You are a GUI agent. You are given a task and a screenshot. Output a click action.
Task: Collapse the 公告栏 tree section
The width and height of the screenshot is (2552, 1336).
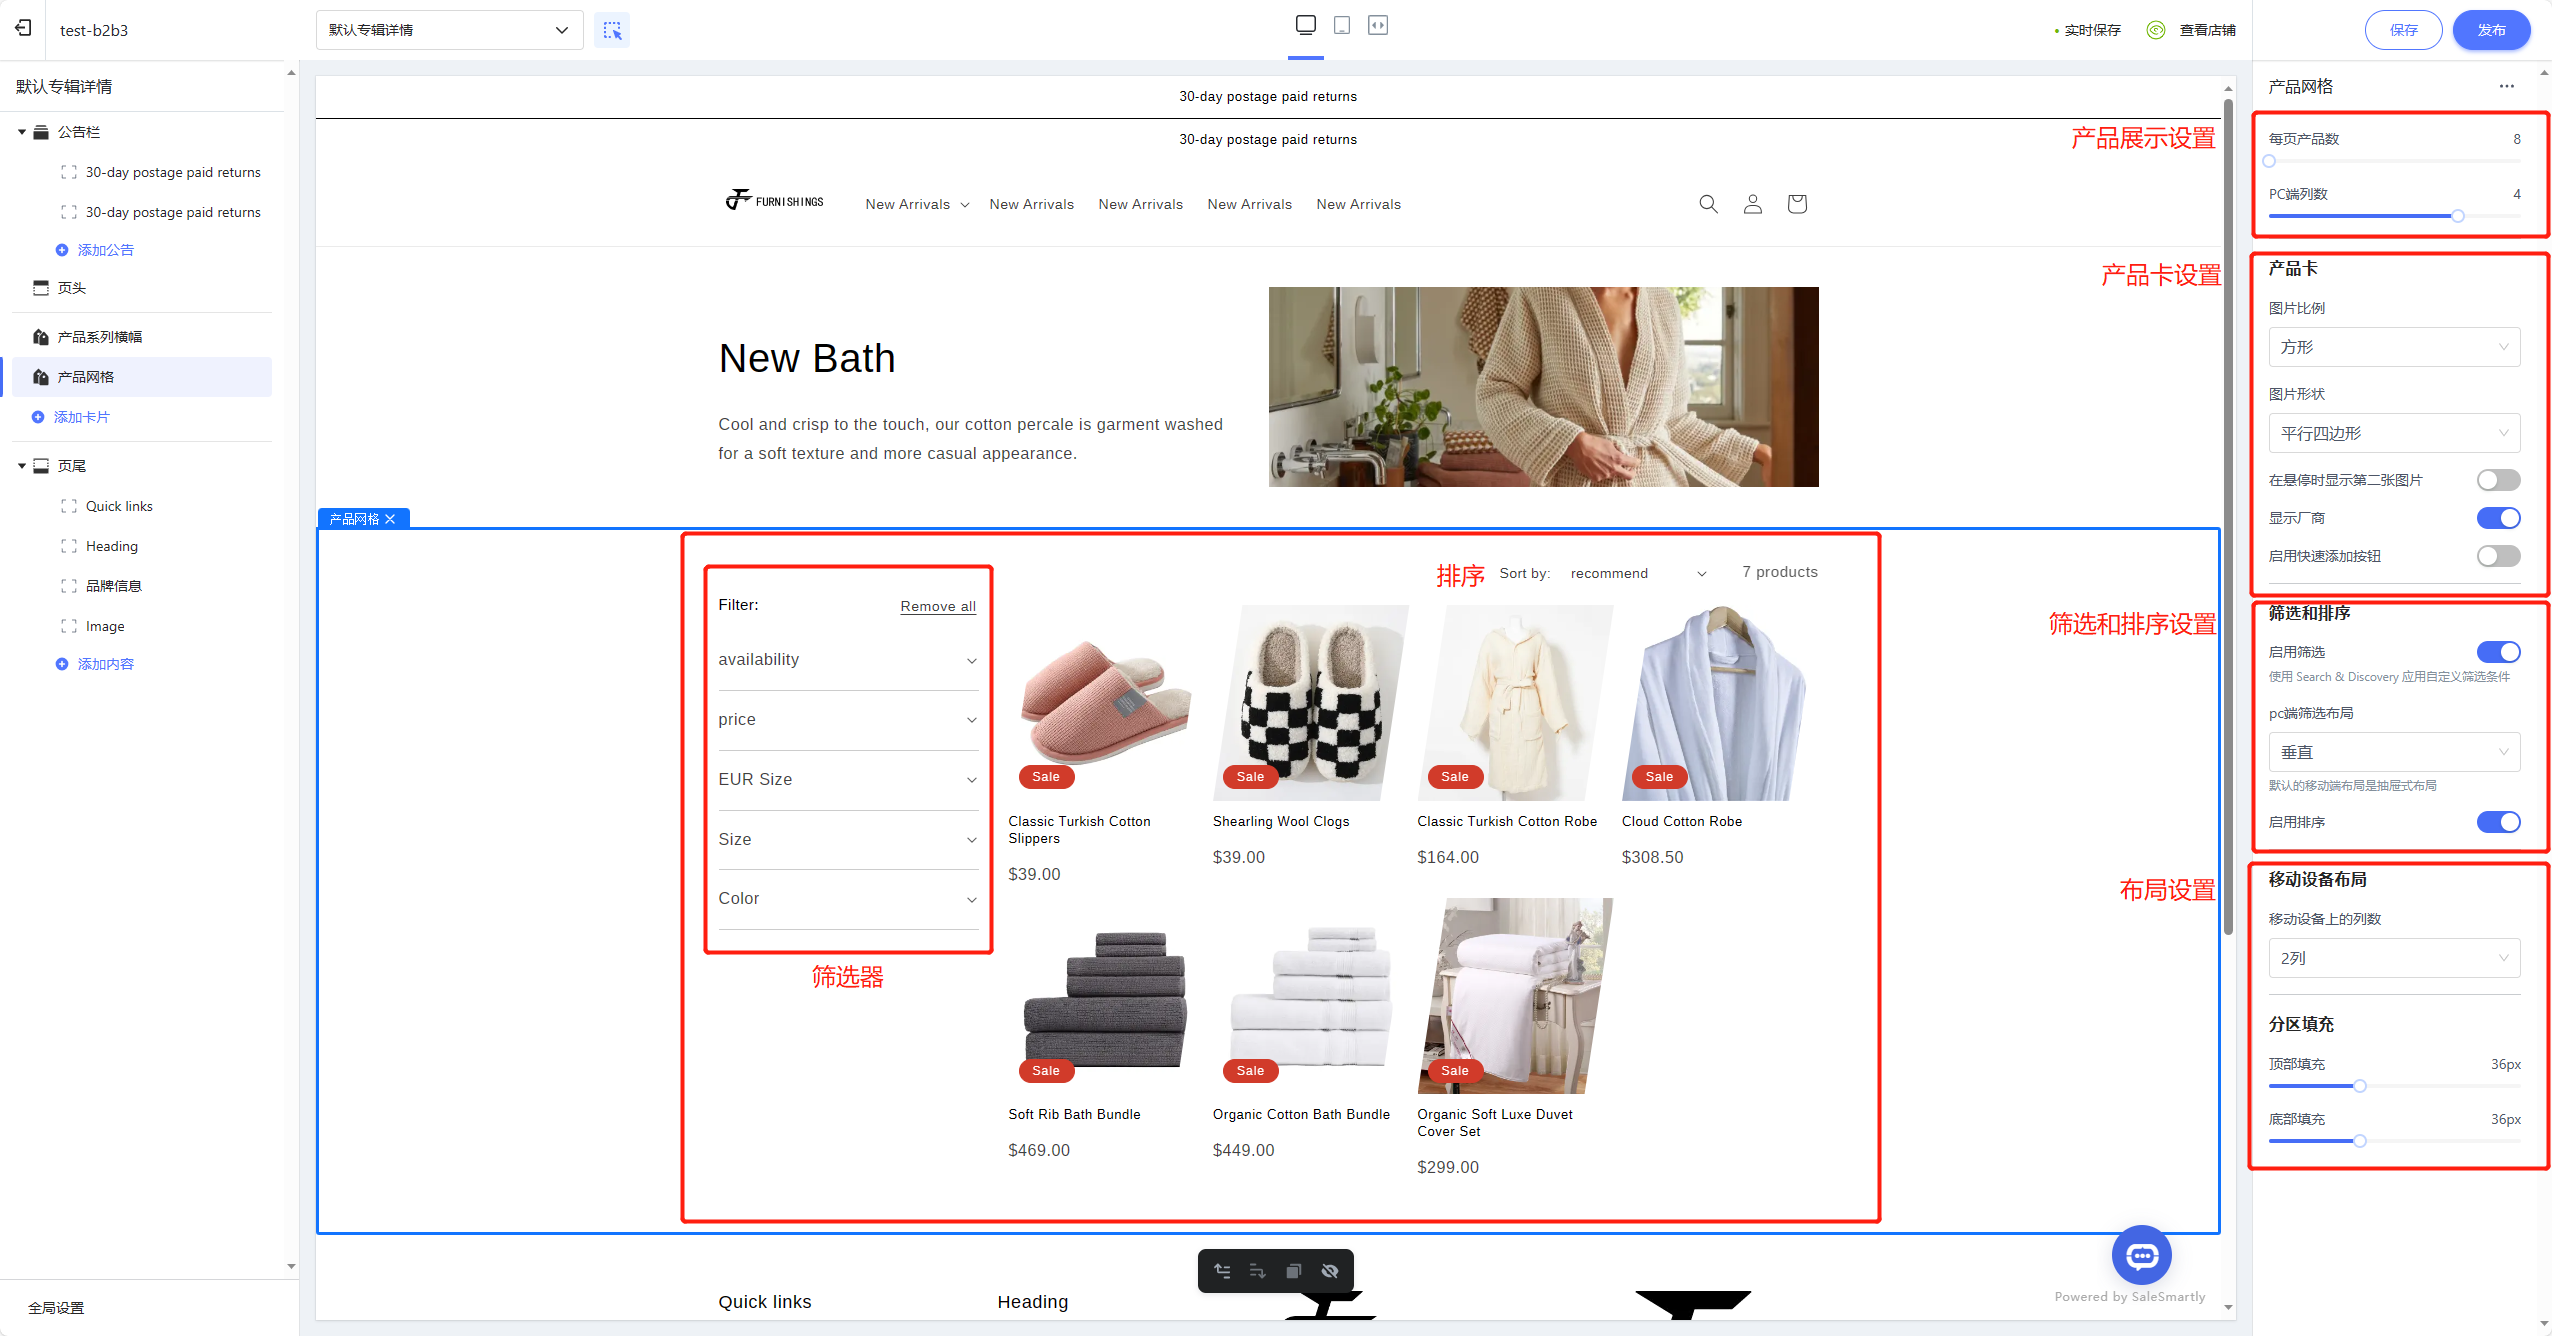[22, 132]
